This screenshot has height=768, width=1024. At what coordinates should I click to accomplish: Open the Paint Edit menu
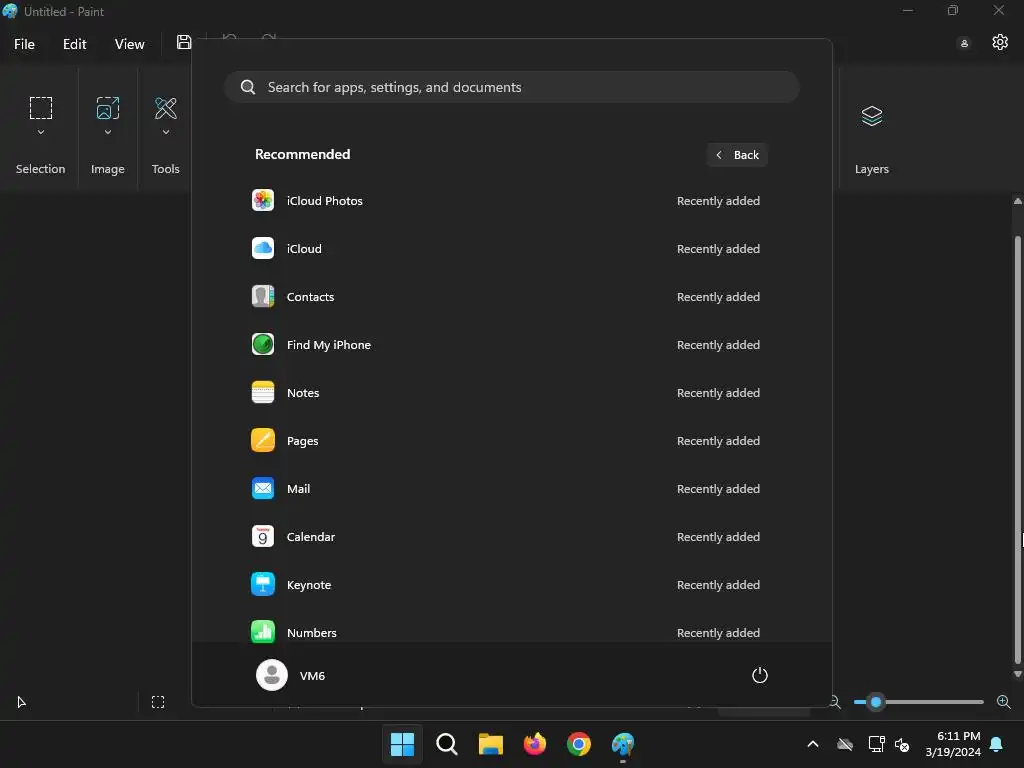[74, 44]
